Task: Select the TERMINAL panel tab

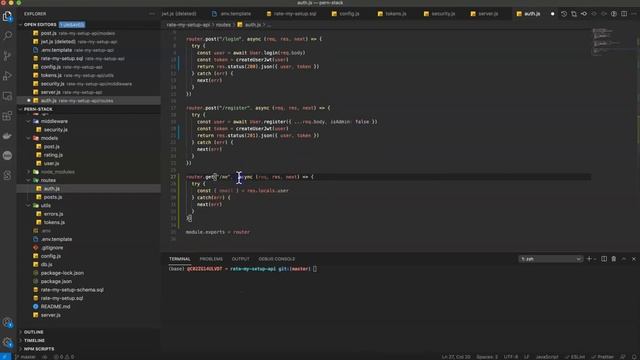Action: 180,259
